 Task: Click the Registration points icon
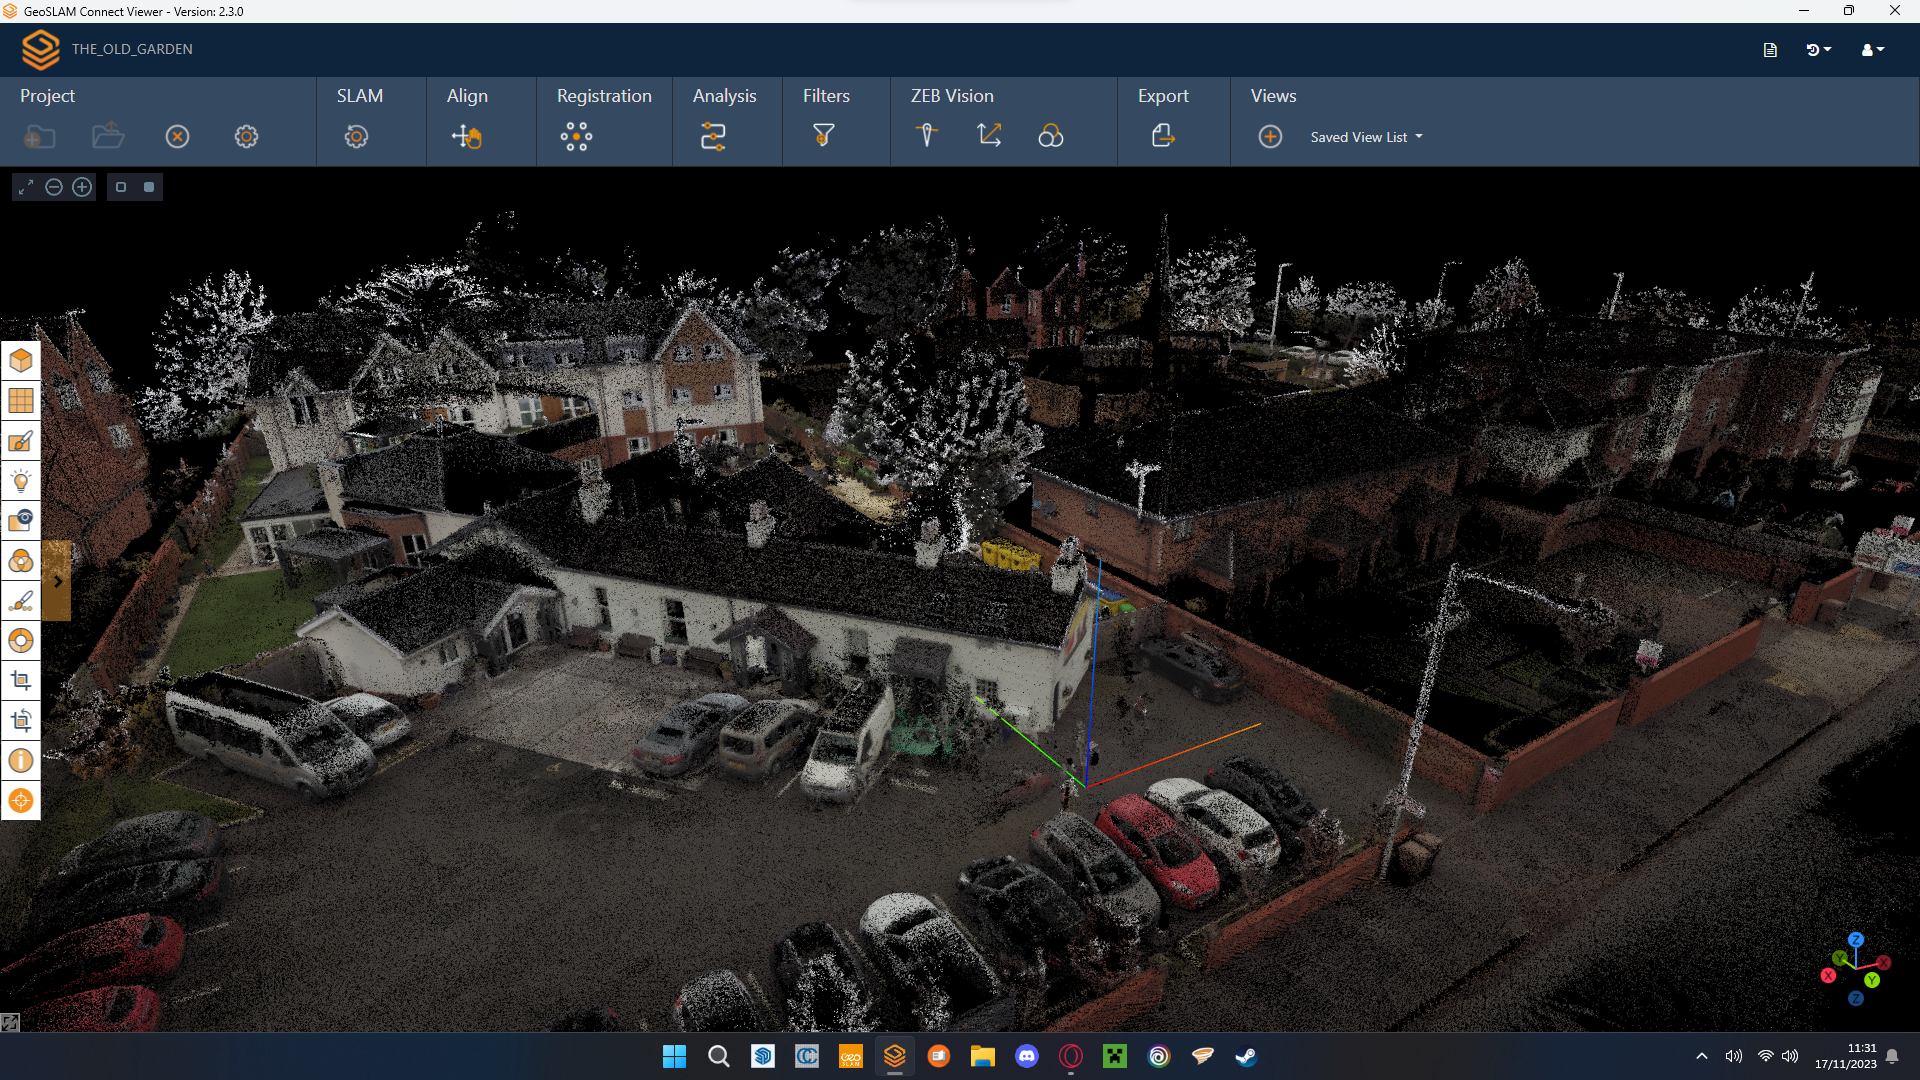click(576, 136)
